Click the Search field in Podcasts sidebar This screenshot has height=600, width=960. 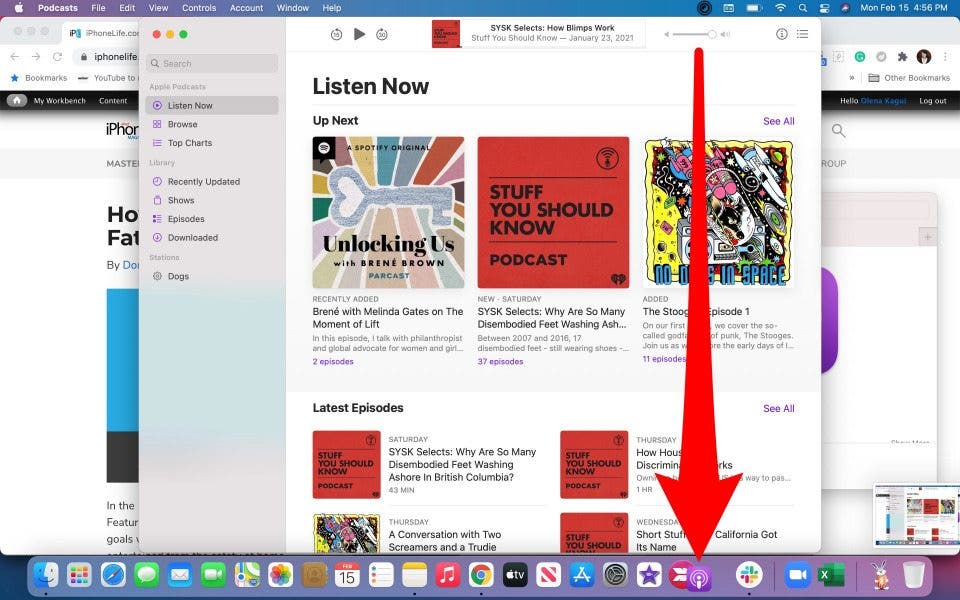click(x=212, y=63)
